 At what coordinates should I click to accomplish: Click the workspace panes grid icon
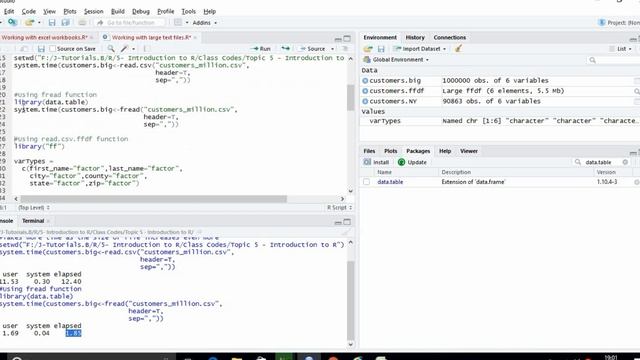178,22
